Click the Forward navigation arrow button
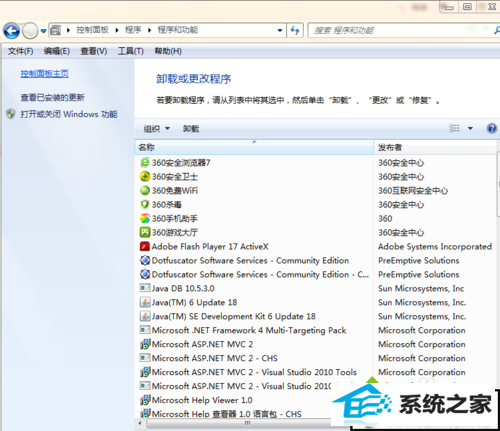This screenshot has width=500, height=431. [30, 31]
